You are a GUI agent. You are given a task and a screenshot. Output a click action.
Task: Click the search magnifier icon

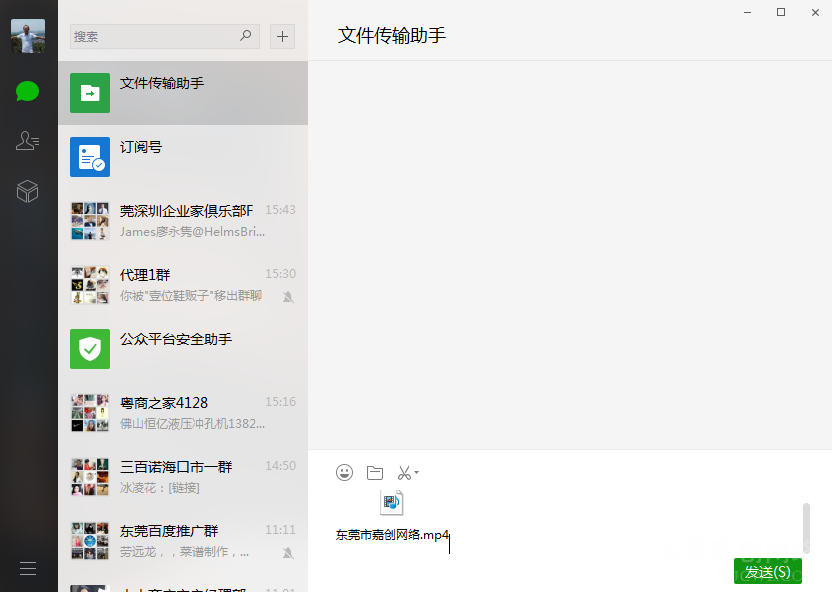(246, 36)
